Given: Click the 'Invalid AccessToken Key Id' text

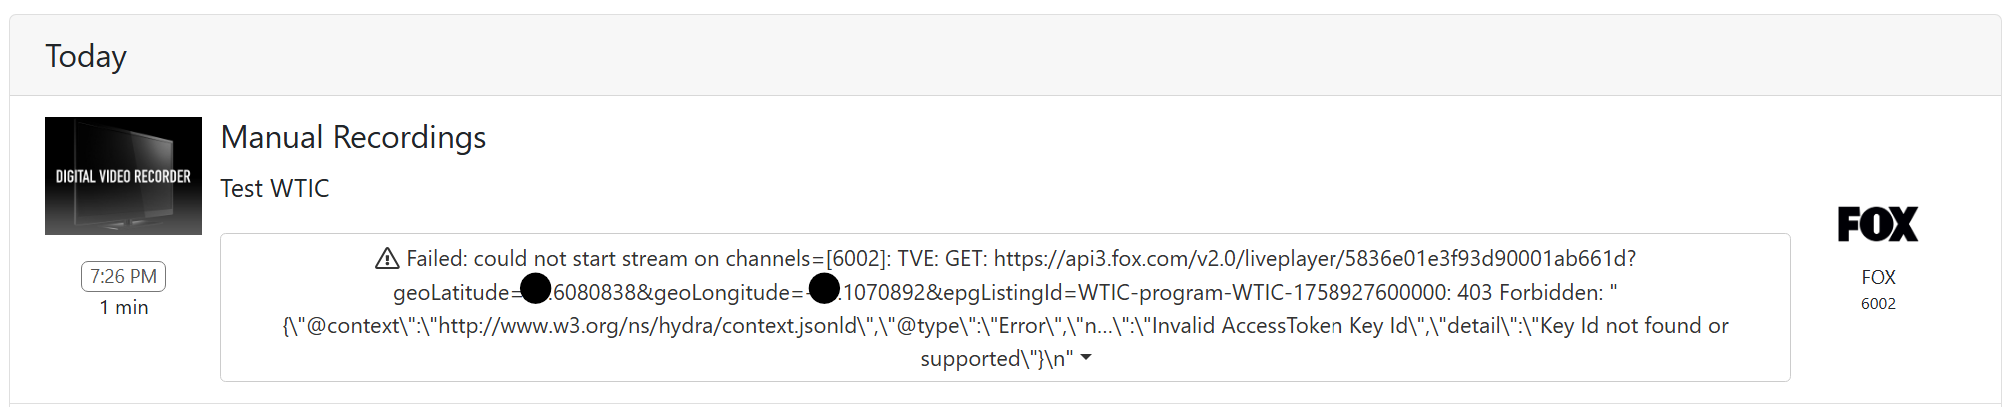Looking at the screenshot, I should click(x=1281, y=326).
